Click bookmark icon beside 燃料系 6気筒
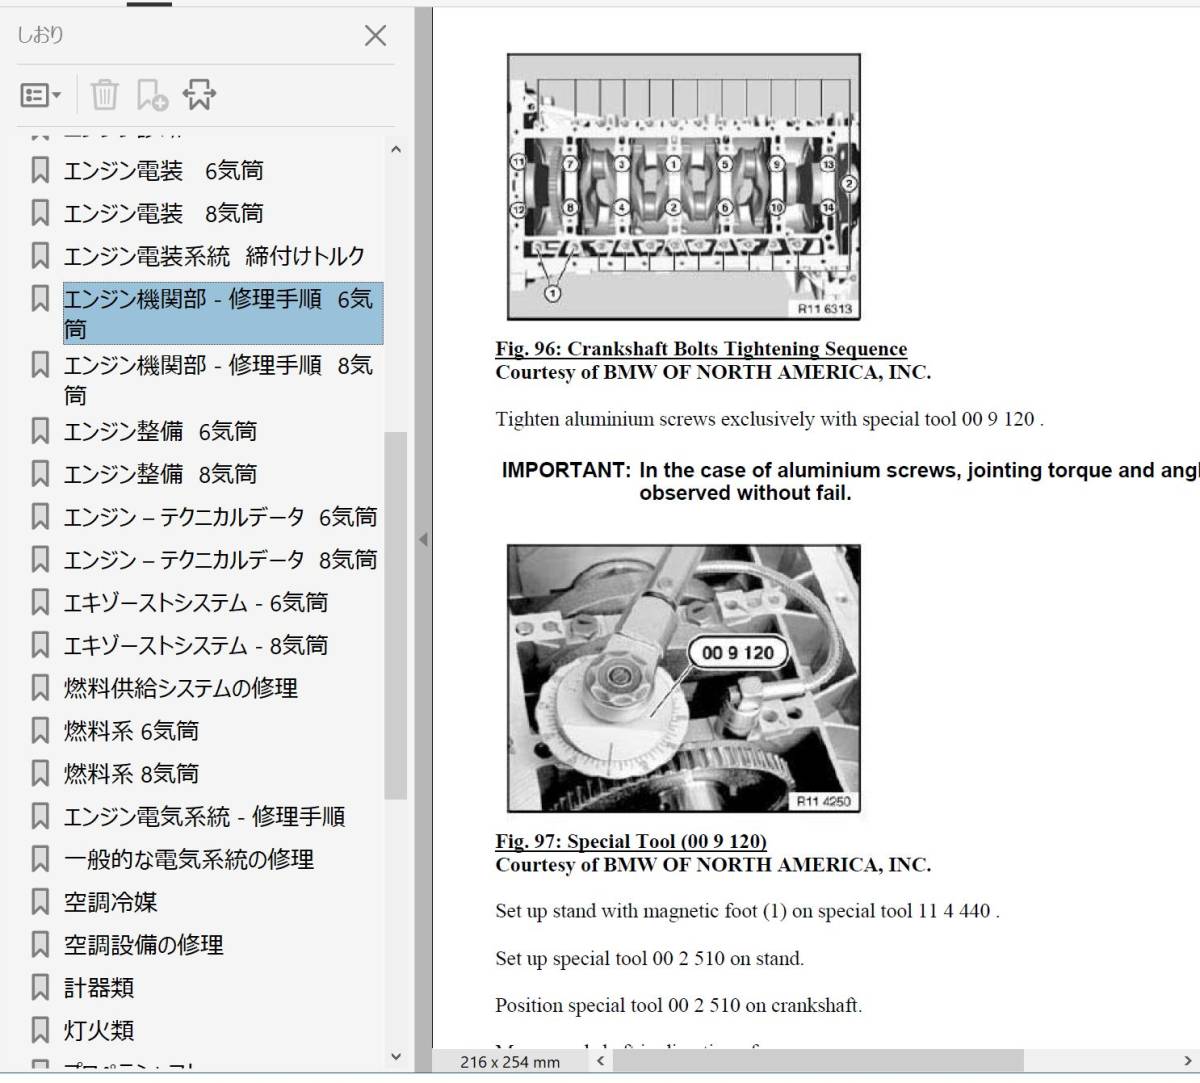Viewport: 1200px width, 1083px height. 40,732
